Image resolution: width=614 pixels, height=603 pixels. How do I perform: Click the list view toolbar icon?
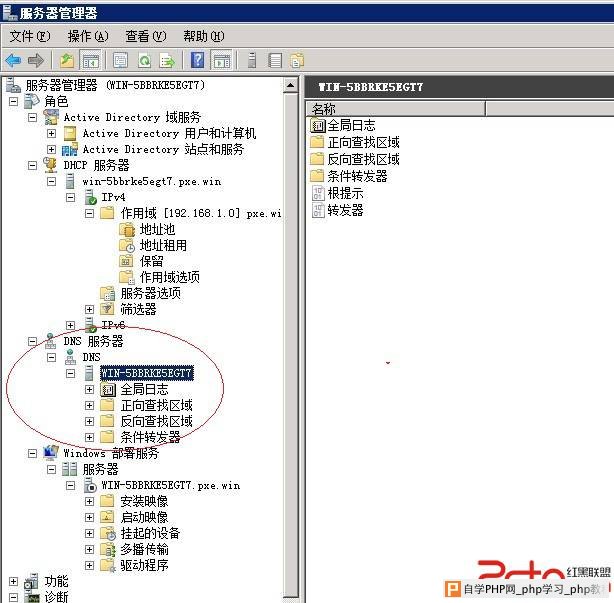click(275, 61)
